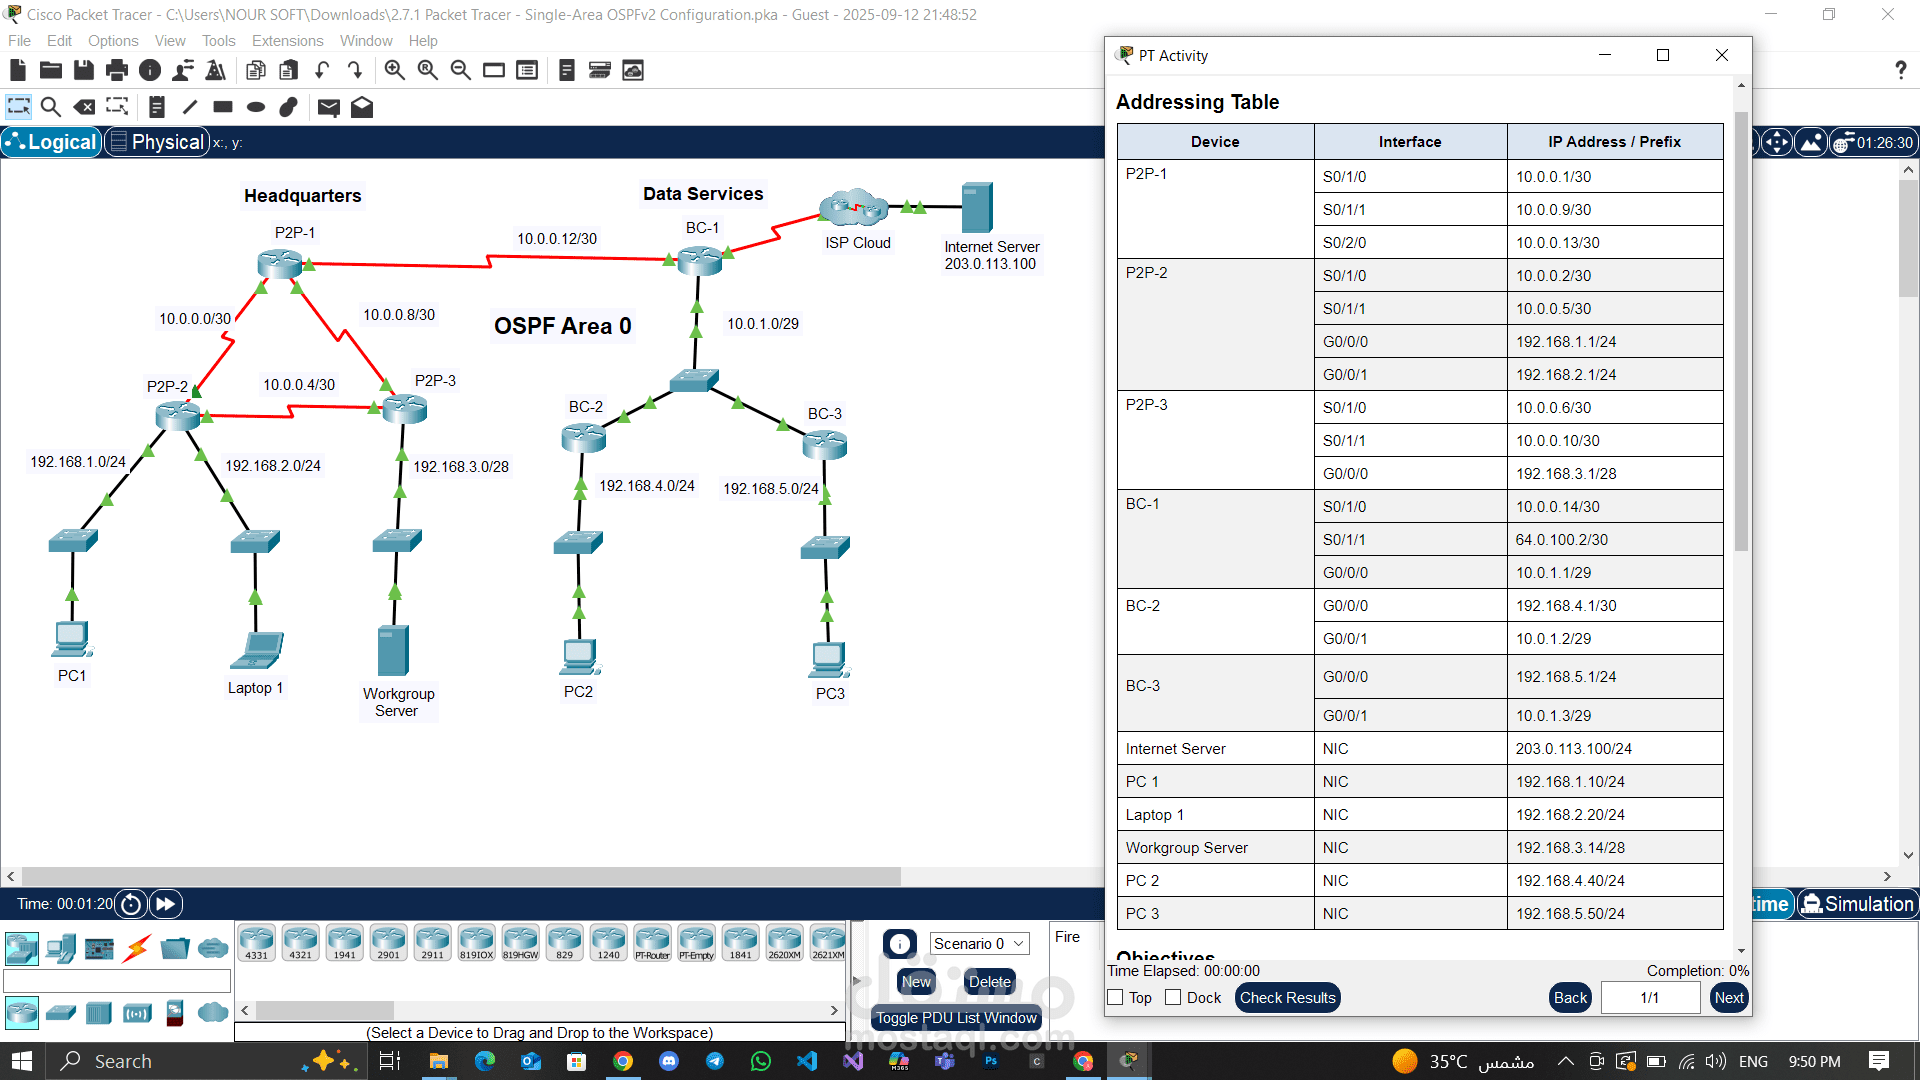Image resolution: width=1920 pixels, height=1080 pixels.
Task: Click the ISP Cloud device
Action: (854, 208)
